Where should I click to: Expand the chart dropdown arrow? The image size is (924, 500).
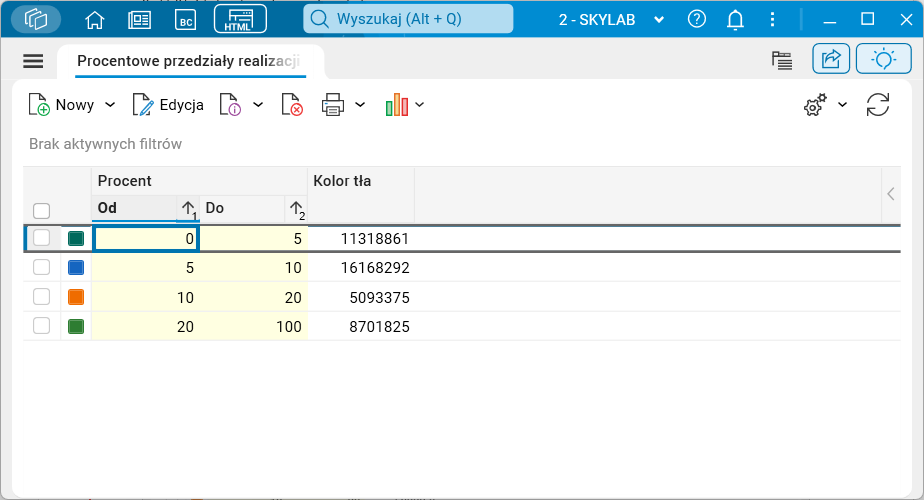[420, 105]
